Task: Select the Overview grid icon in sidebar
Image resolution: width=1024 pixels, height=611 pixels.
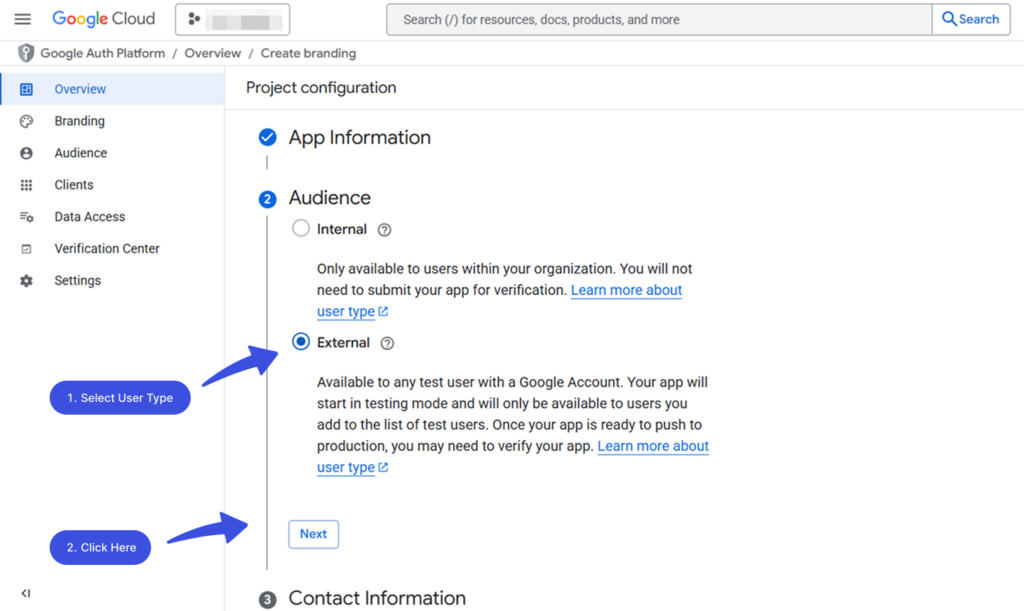Action: click(25, 88)
